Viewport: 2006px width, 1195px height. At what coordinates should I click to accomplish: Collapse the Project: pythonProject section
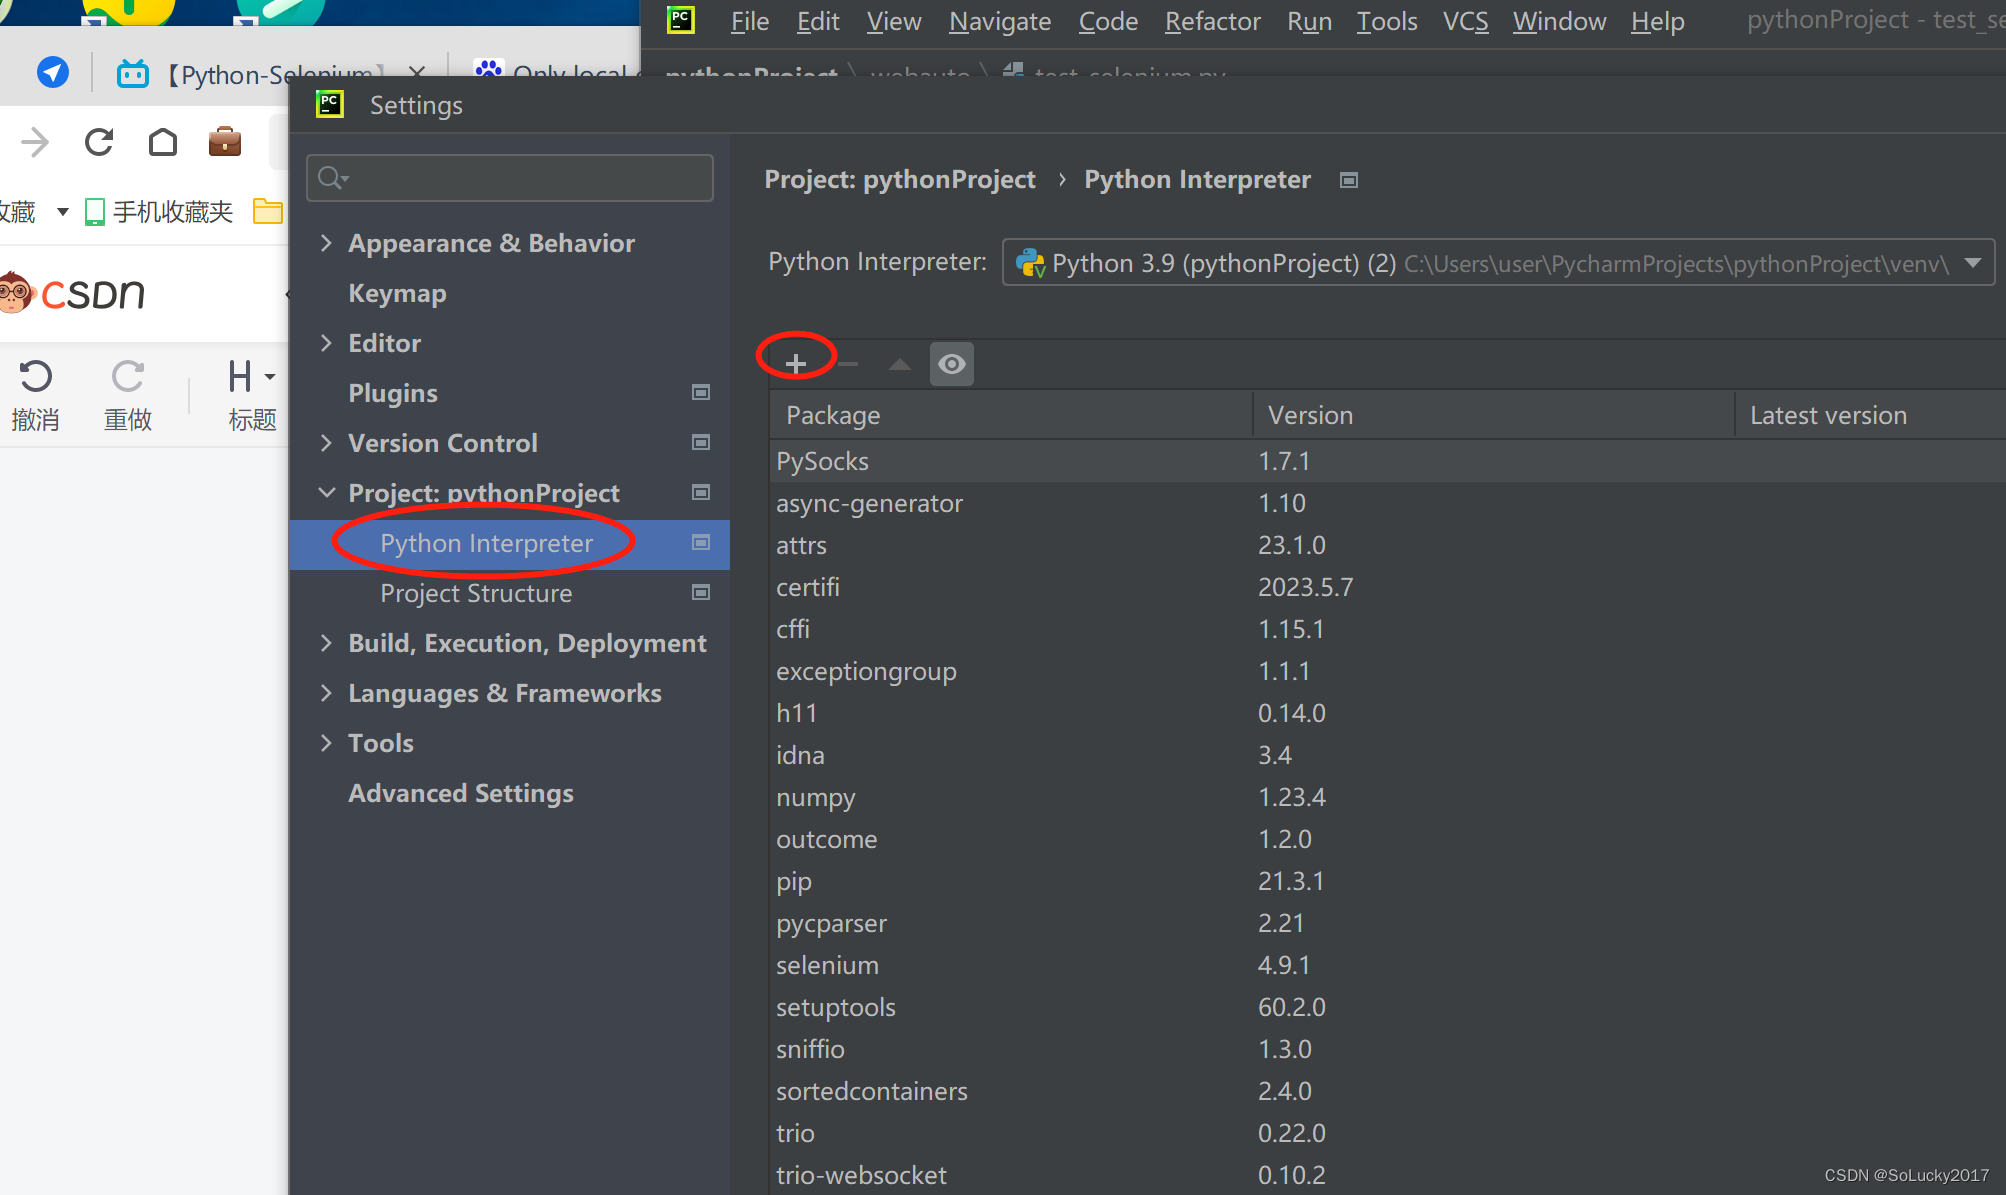click(326, 493)
